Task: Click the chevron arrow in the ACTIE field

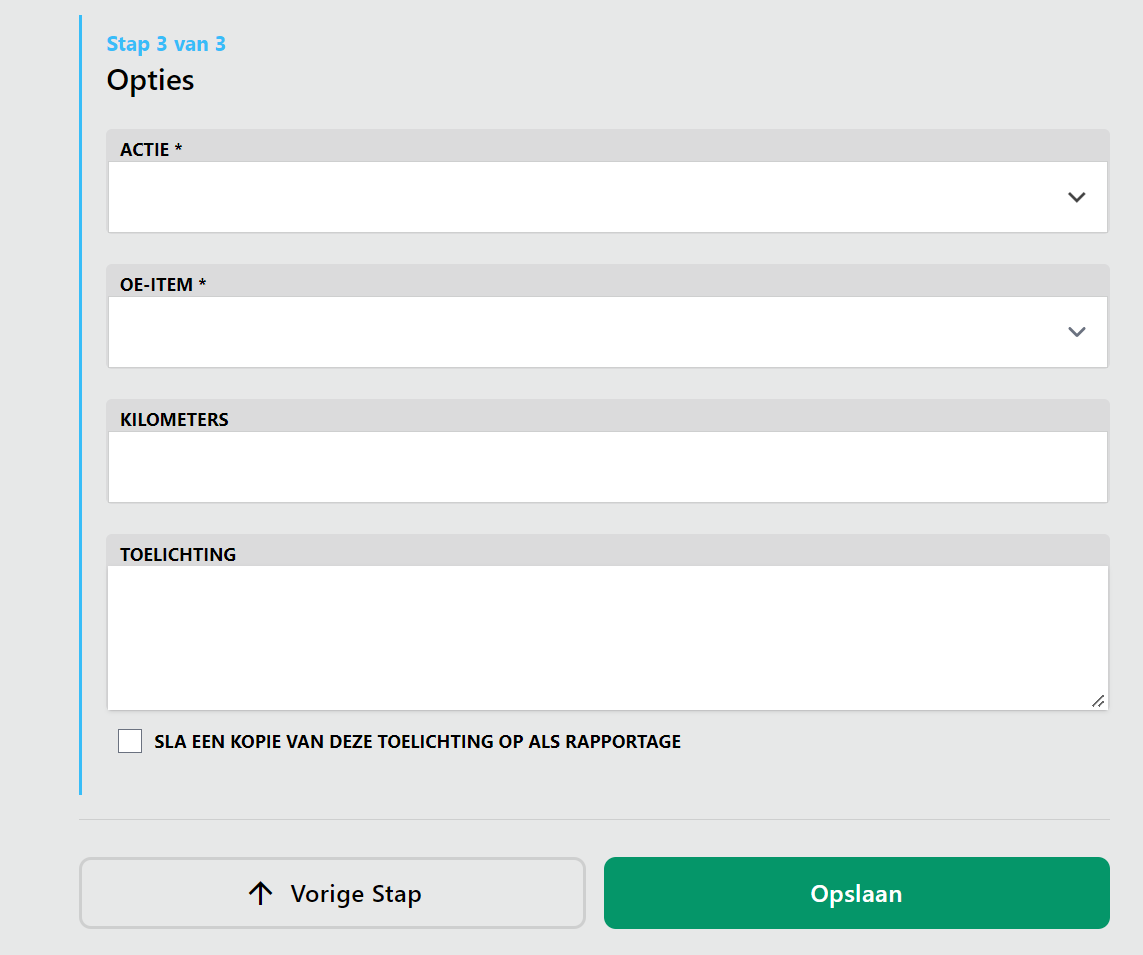Action: (x=1076, y=197)
